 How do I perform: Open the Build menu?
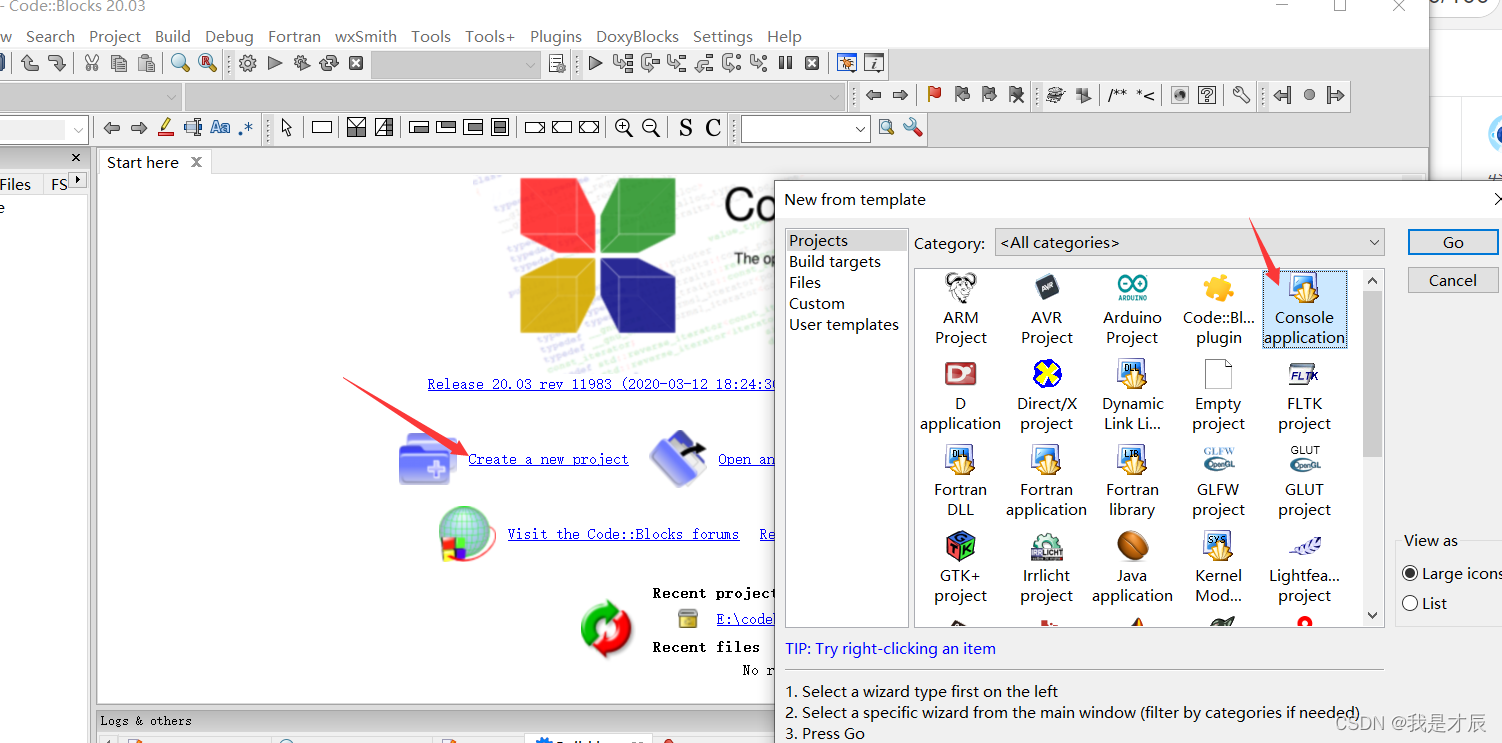(173, 36)
